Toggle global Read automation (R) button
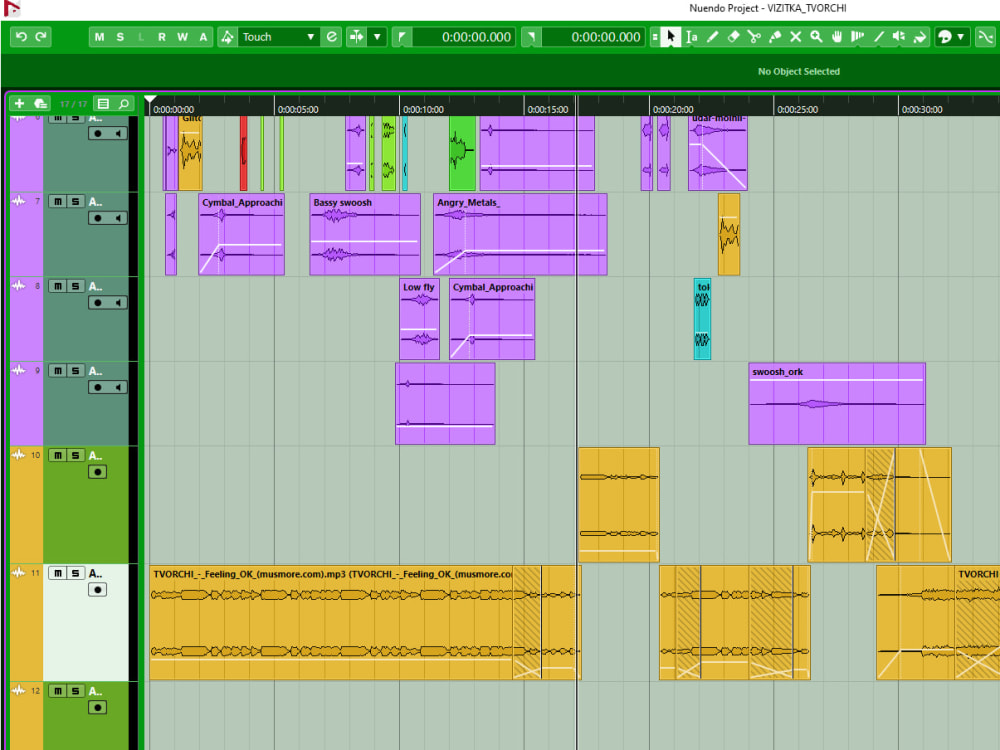1000x750 pixels. [x=161, y=37]
